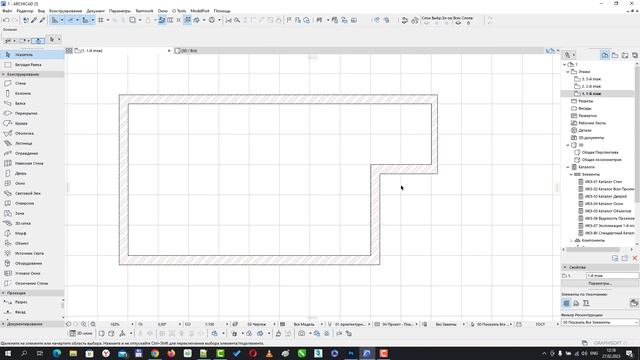Select the Ограждение (Railing) tool

(x=32, y=153)
